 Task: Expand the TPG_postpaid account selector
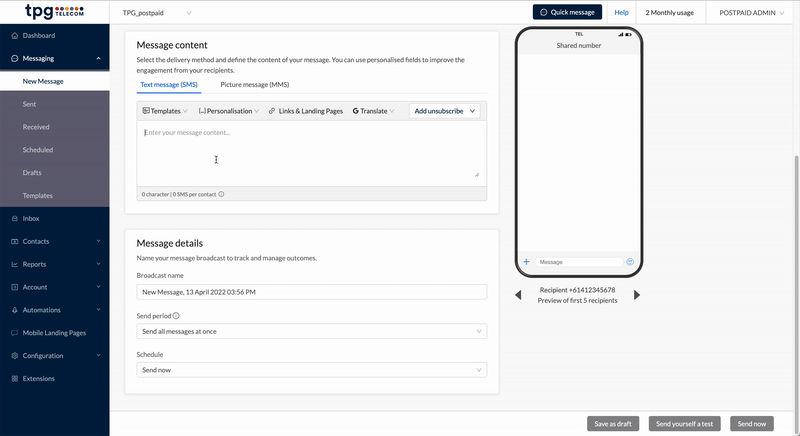tap(157, 12)
